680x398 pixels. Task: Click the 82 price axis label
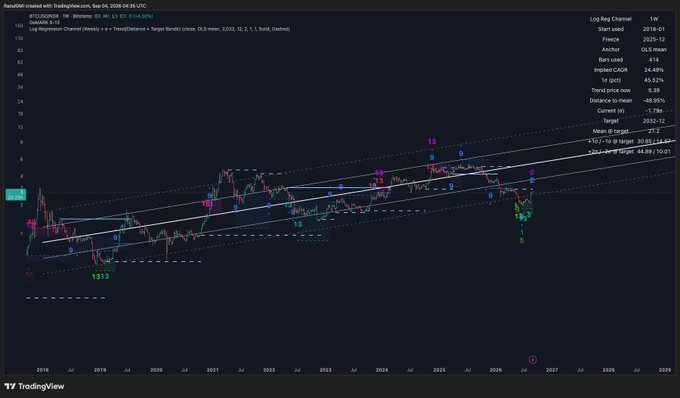(20, 50)
